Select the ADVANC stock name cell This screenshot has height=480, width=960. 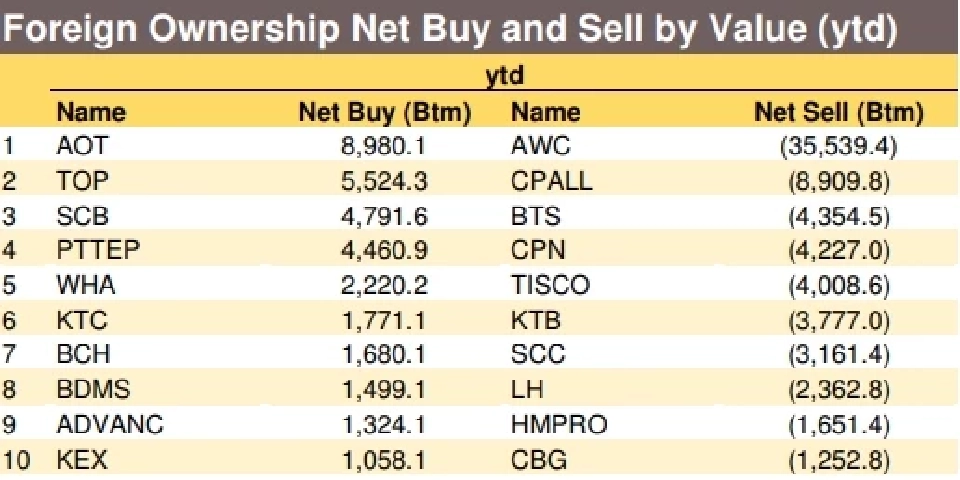[x=110, y=425]
